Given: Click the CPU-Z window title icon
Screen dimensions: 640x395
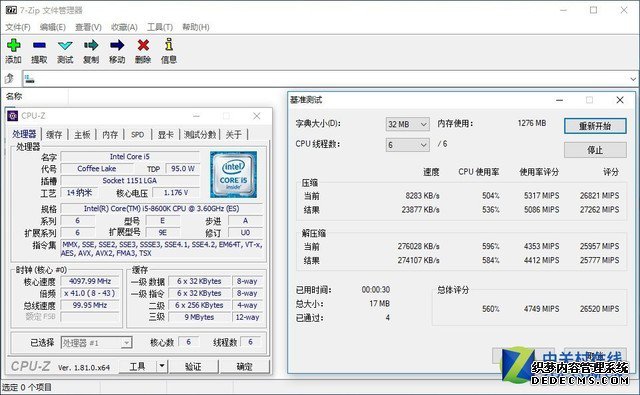Looking at the screenshot, I should (x=13, y=116).
